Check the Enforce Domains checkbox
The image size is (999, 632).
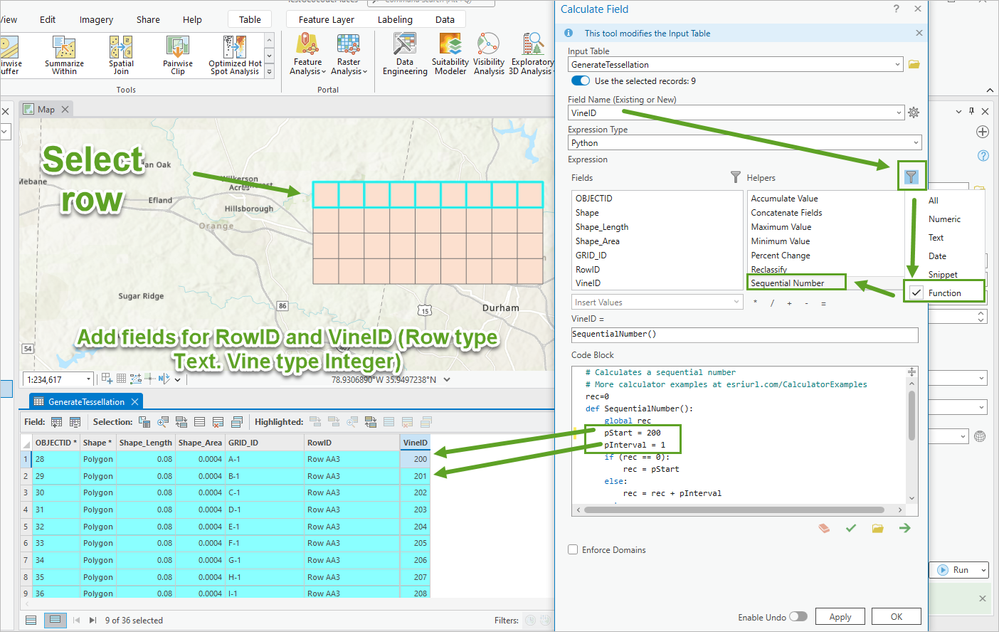pos(573,549)
